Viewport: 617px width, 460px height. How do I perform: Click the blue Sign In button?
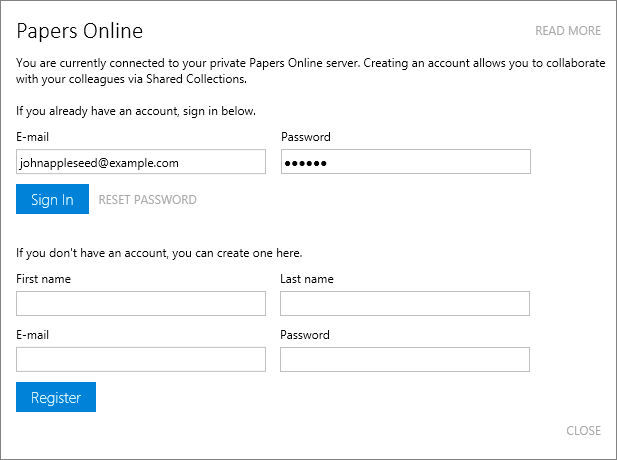52,199
